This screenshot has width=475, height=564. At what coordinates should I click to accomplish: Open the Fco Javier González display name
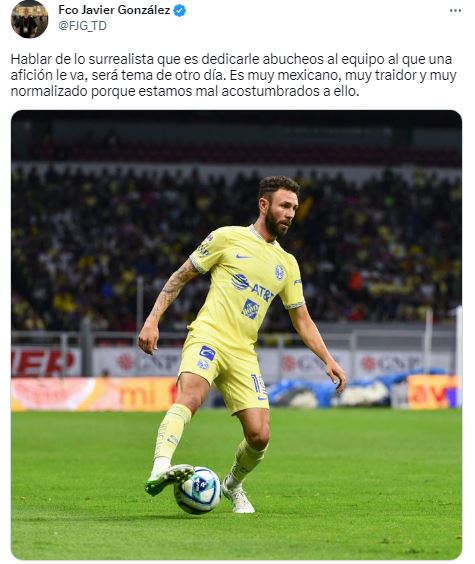[114, 10]
